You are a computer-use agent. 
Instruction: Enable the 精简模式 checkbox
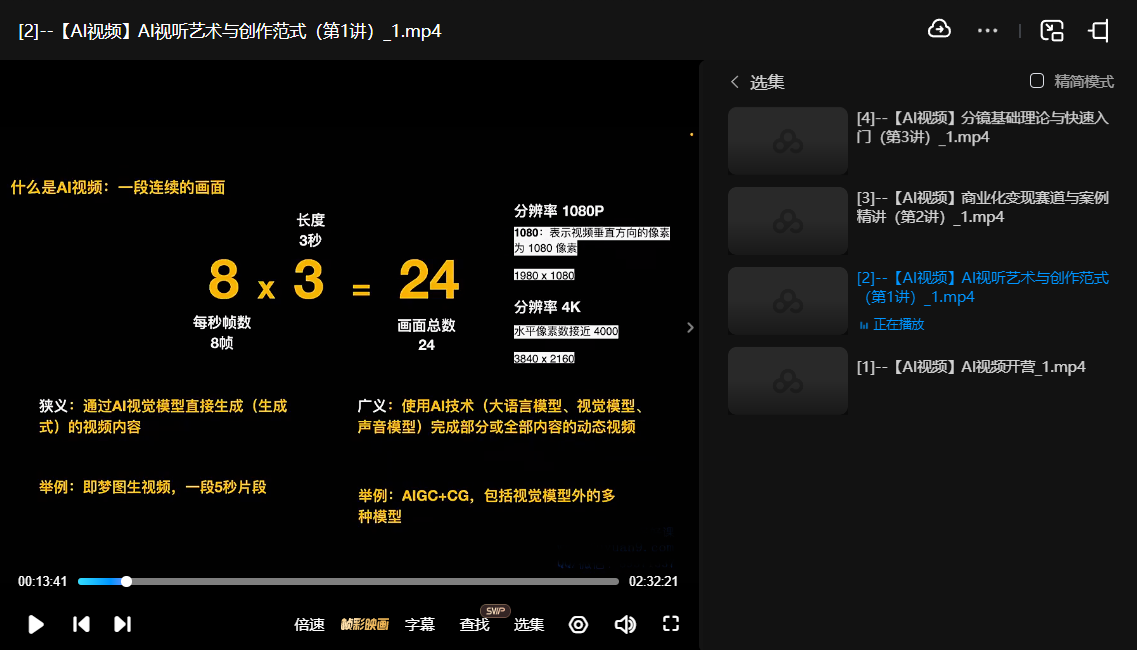pyautogui.click(x=1037, y=81)
